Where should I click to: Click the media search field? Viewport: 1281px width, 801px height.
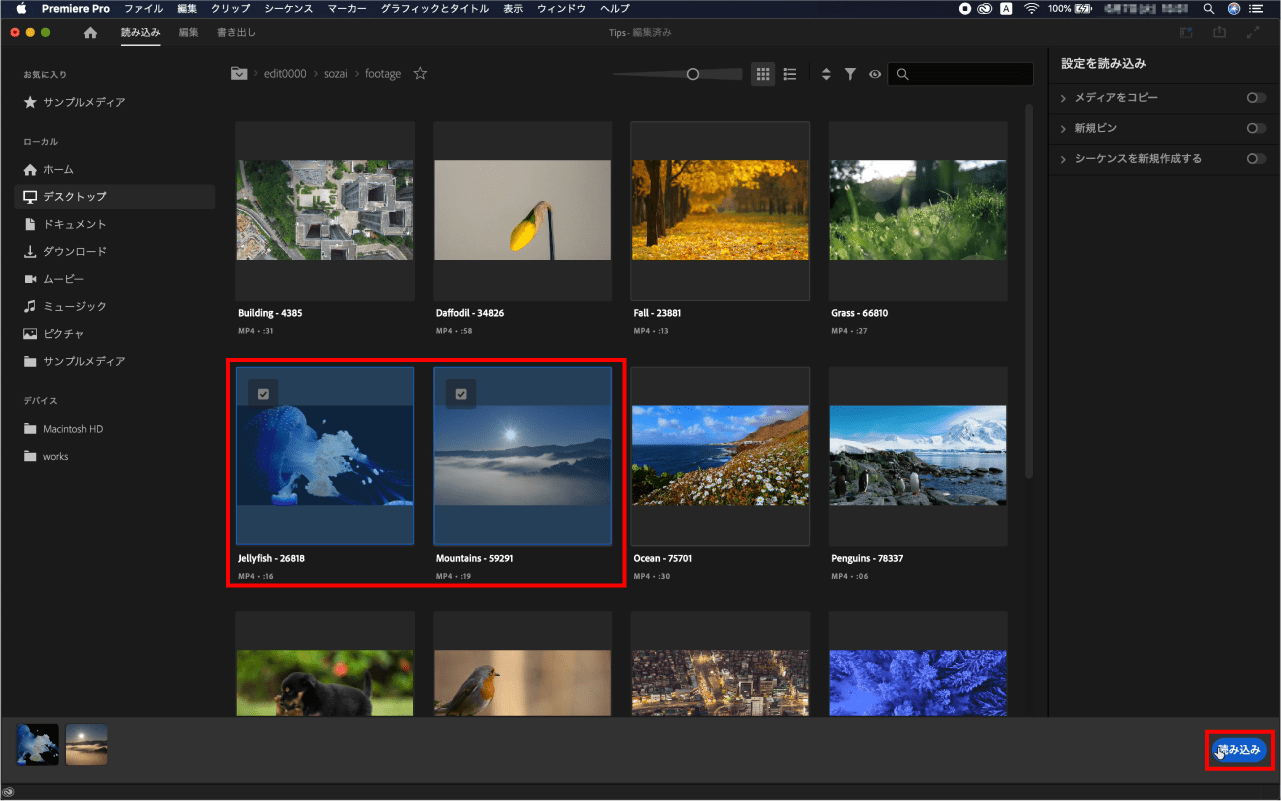[x=961, y=74]
